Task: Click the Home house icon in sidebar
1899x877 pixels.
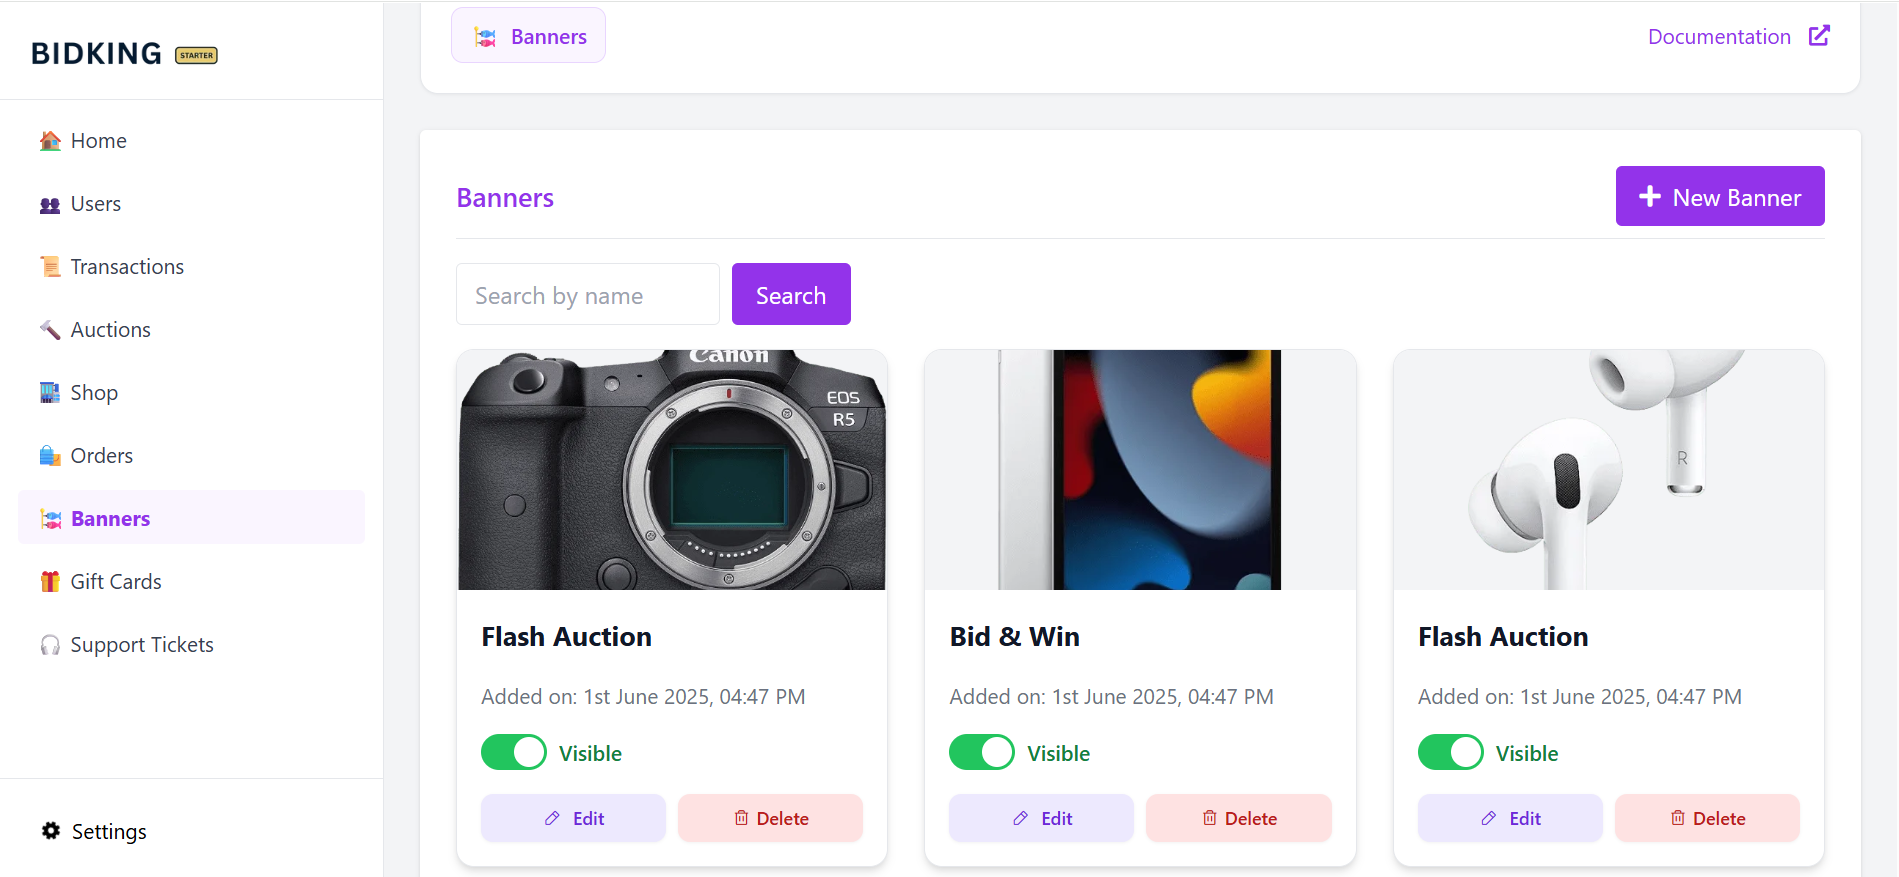Action: 50,141
